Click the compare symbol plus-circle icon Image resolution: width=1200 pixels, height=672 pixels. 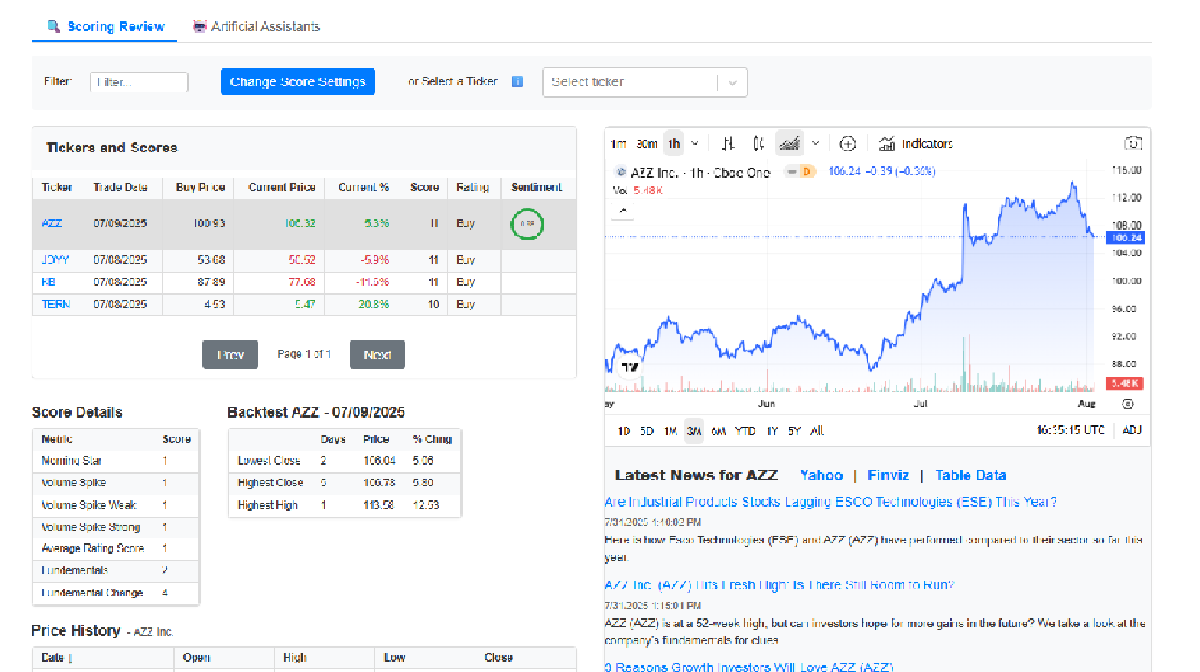847,143
